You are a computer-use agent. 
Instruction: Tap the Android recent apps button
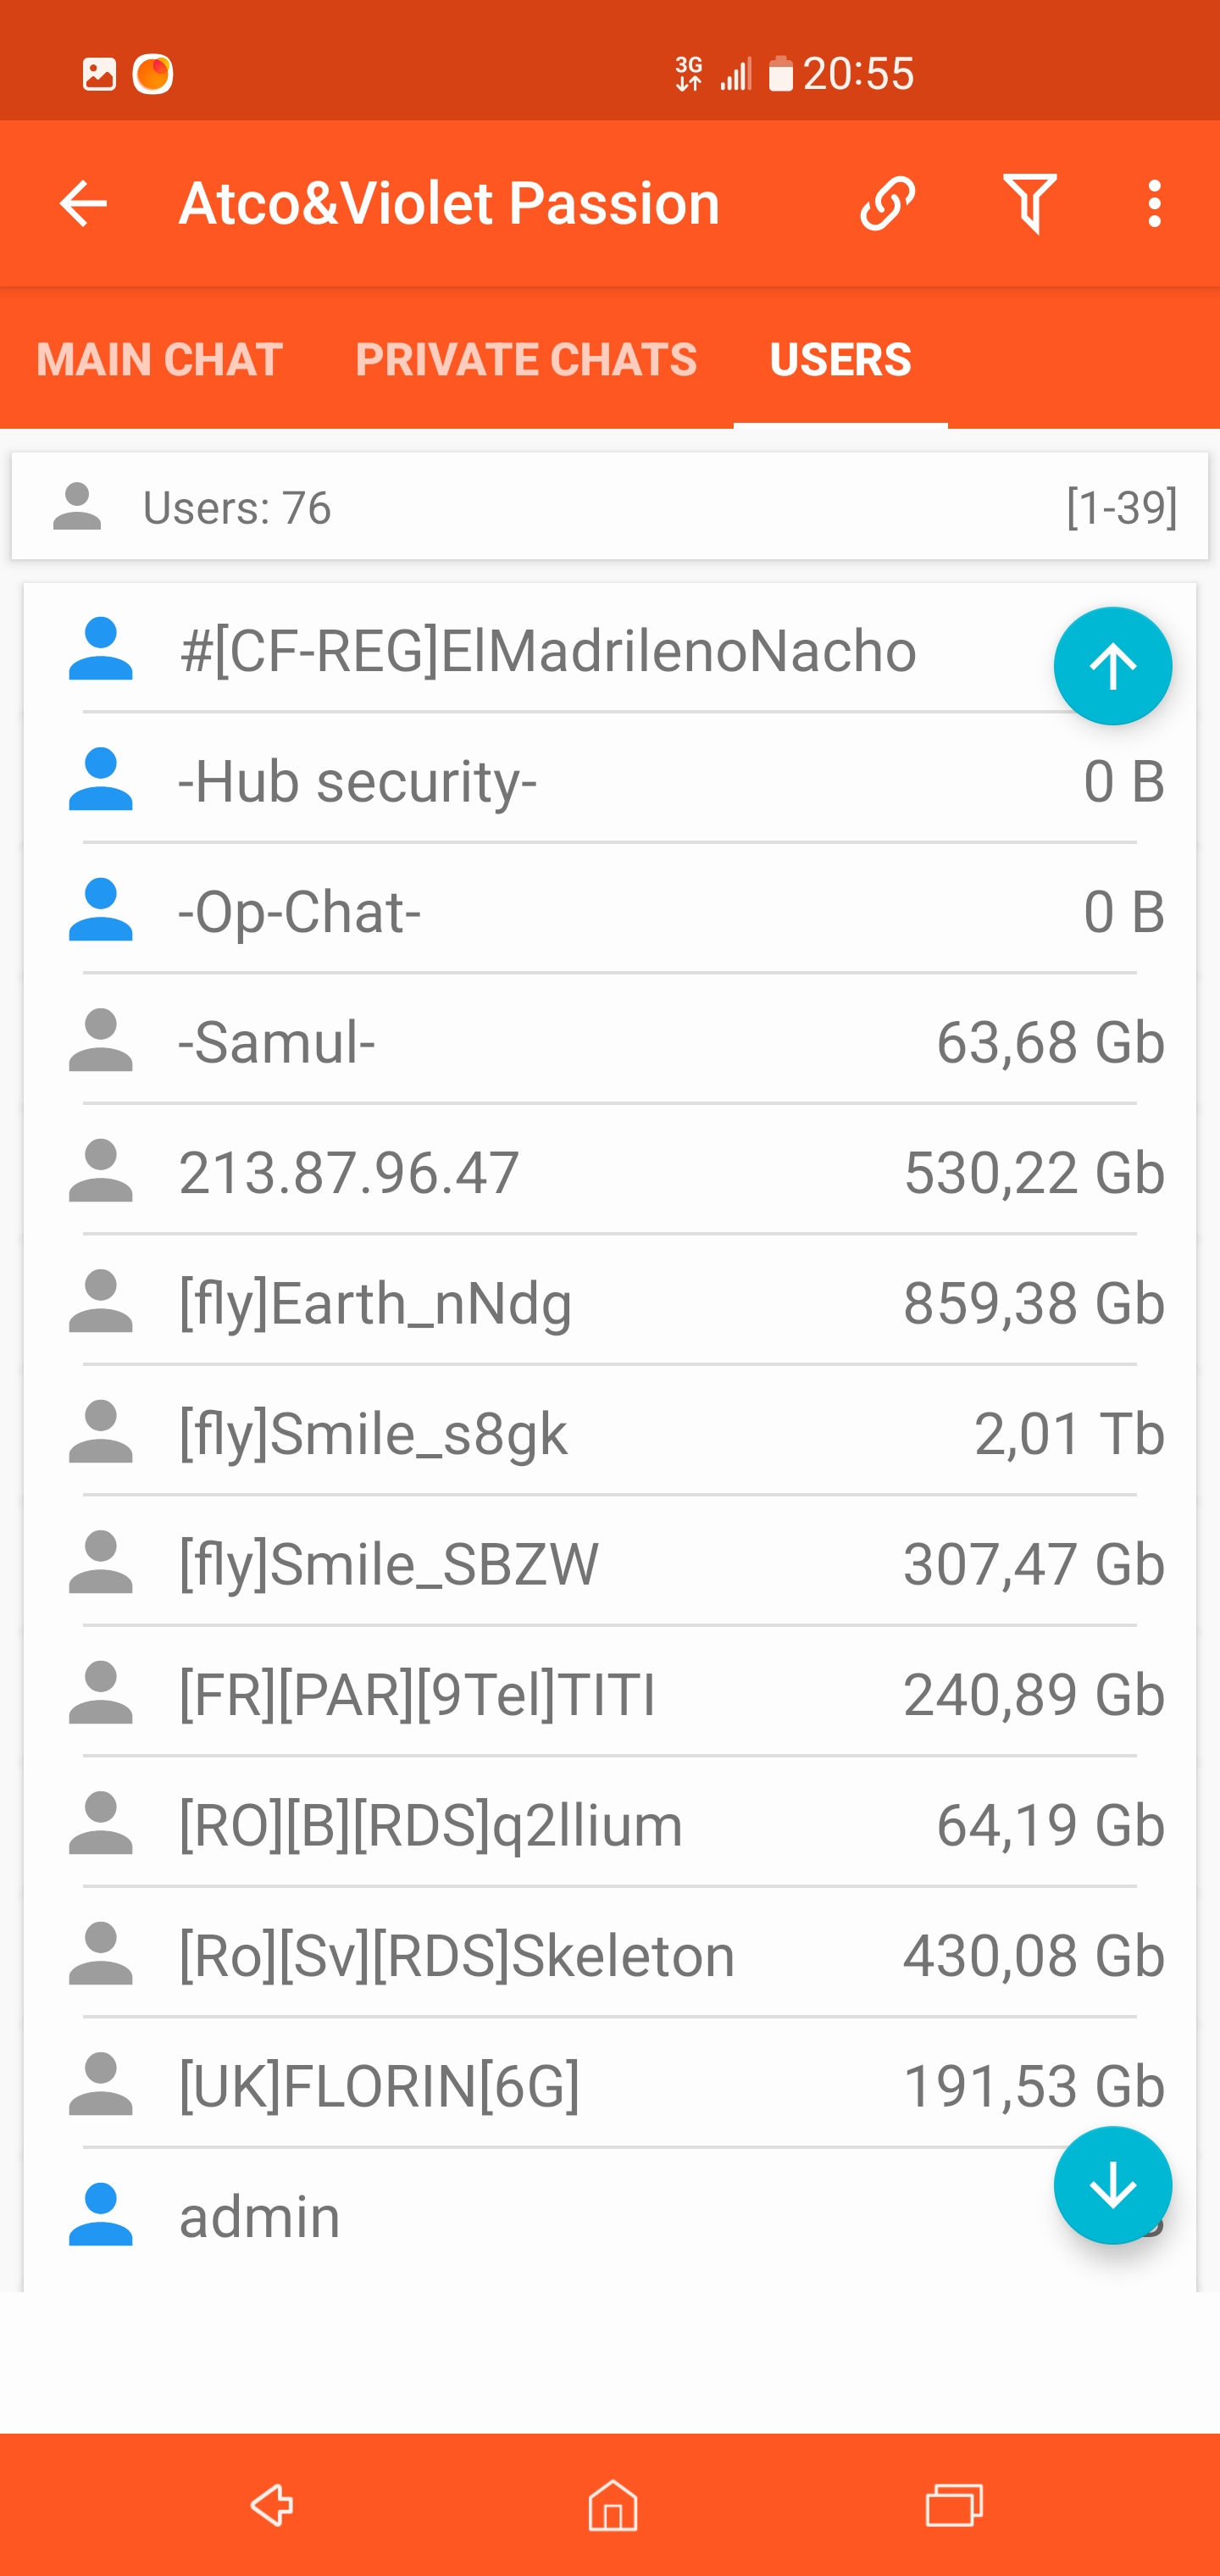954,2506
